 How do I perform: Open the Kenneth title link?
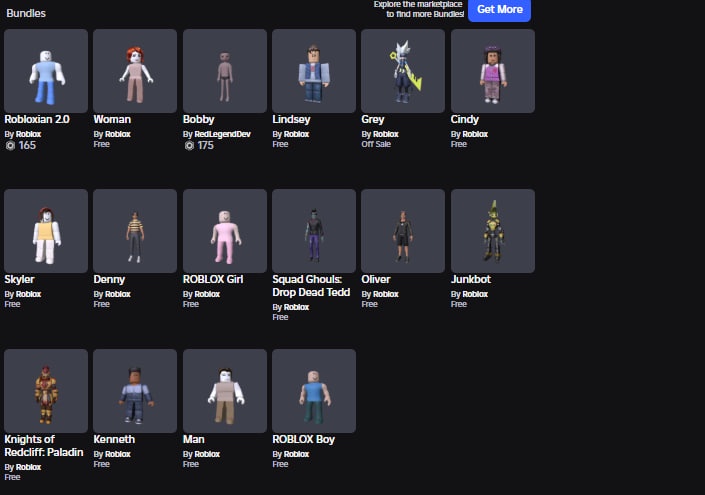click(114, 440)
